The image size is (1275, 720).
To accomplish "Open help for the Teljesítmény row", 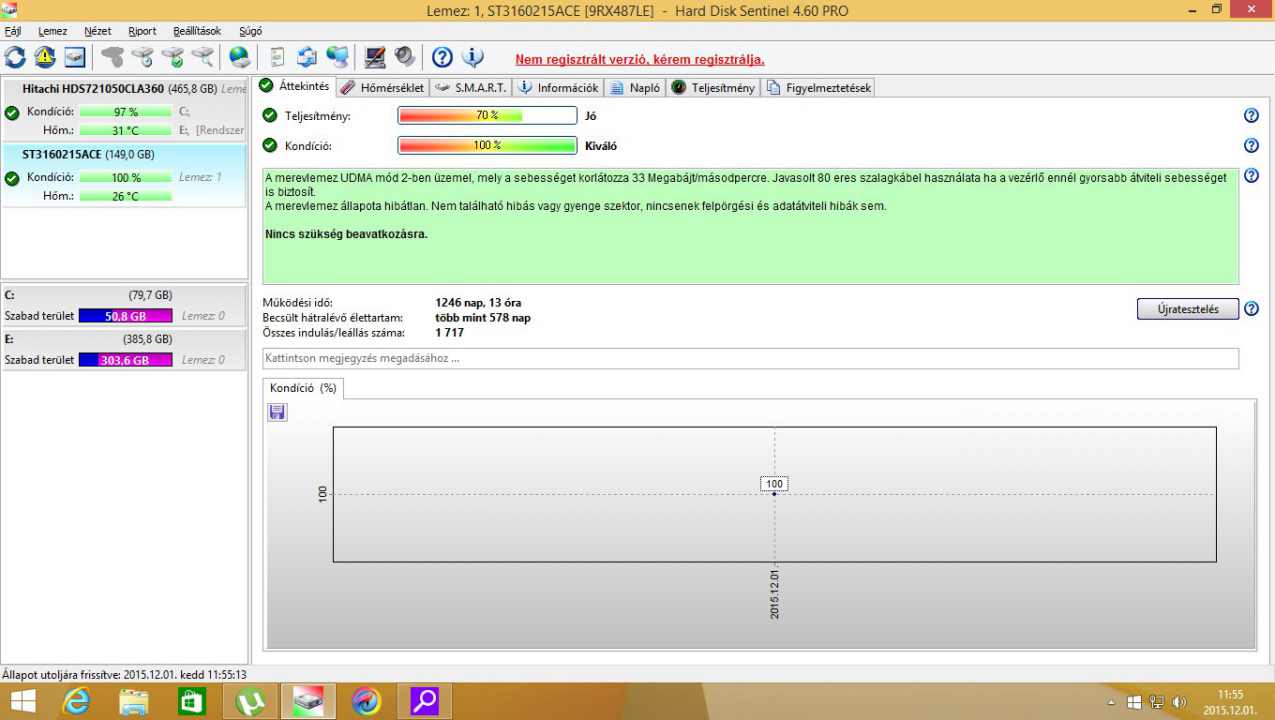I will (1251, 116).
